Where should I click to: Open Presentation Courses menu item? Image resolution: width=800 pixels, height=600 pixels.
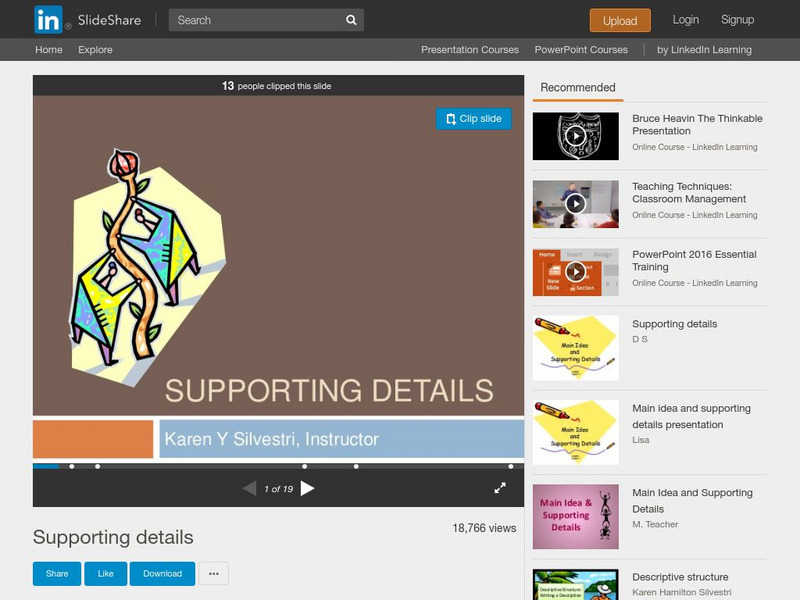click(470, 49)
